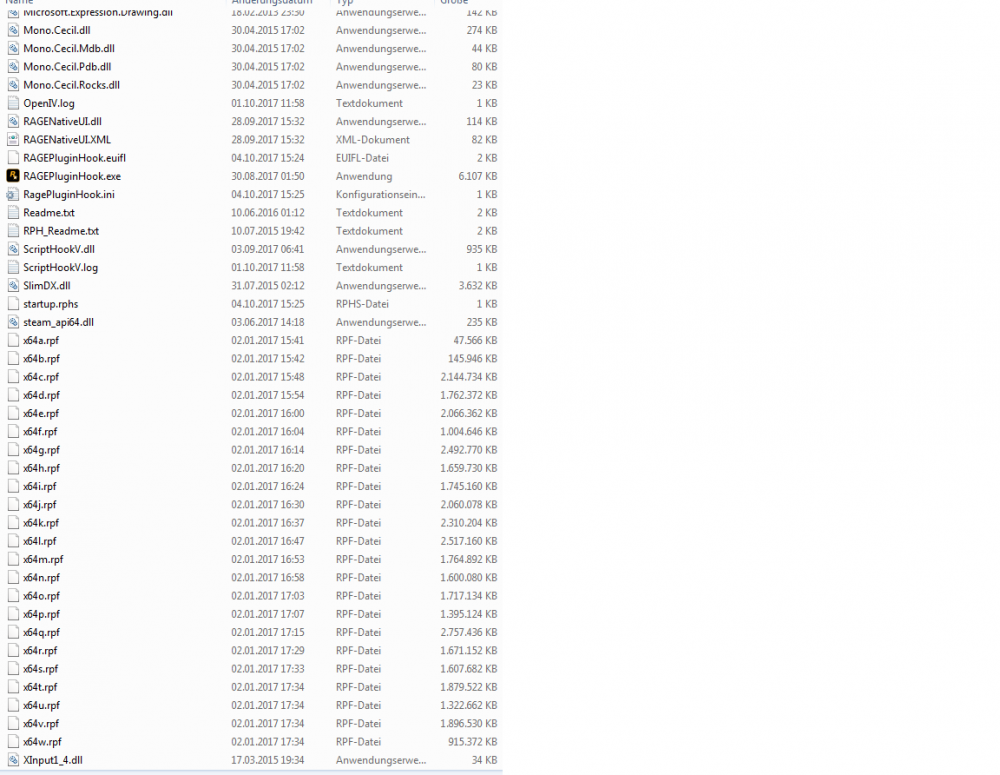
Task: Click the x64c.rpf file icon
Action: click(x=13, y=376)
